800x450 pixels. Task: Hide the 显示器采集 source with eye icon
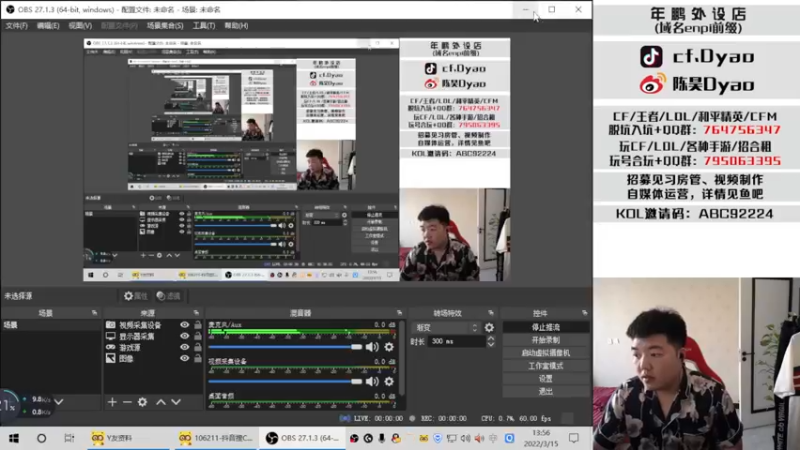pos(185,336)
